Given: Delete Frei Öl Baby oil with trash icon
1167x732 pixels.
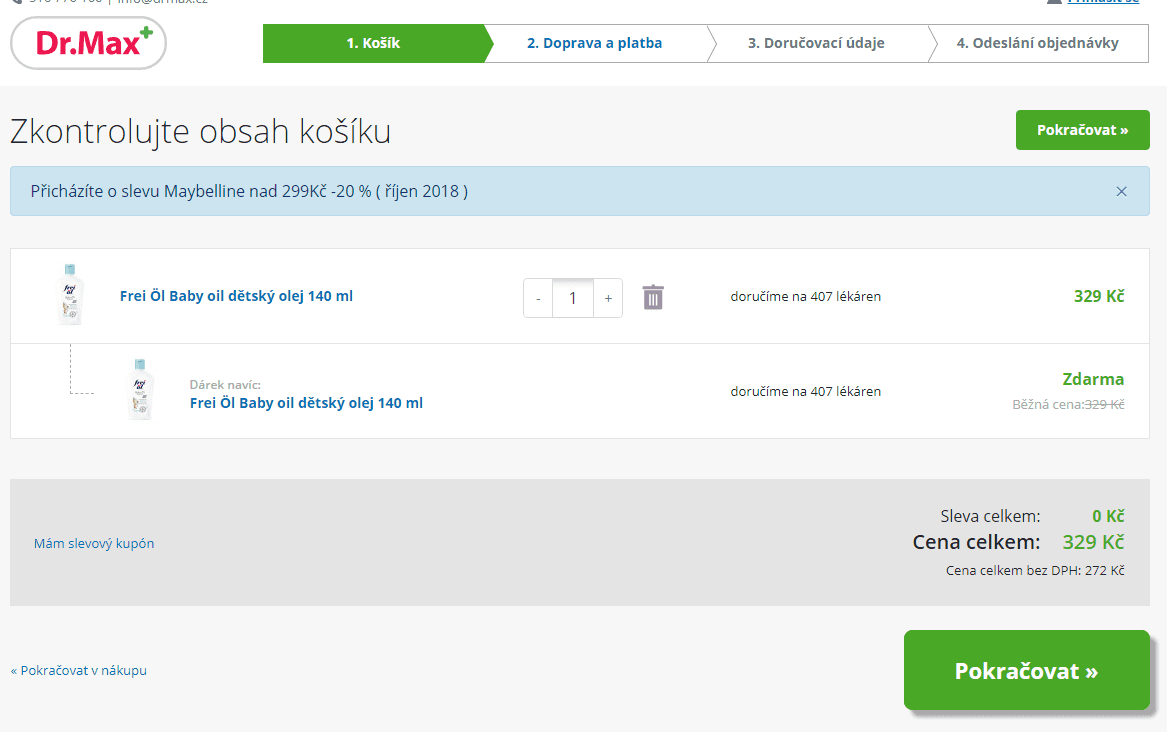Looking at the screenshot, I should [x=653, y=297].
